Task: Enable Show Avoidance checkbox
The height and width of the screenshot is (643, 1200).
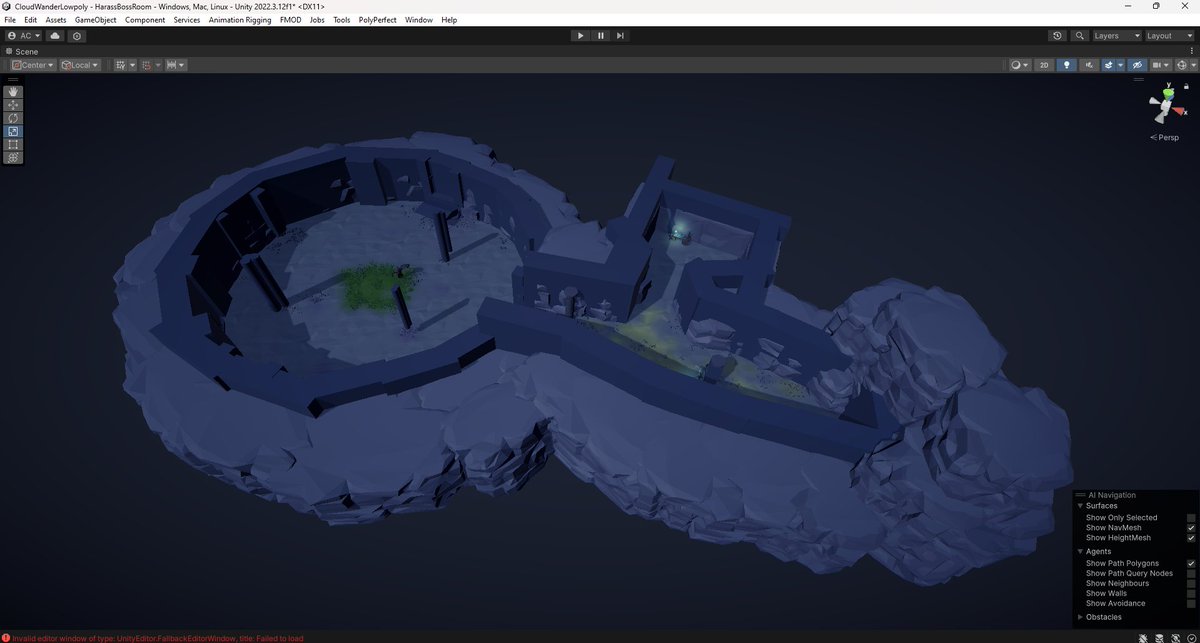Action: pos(1191,603)
